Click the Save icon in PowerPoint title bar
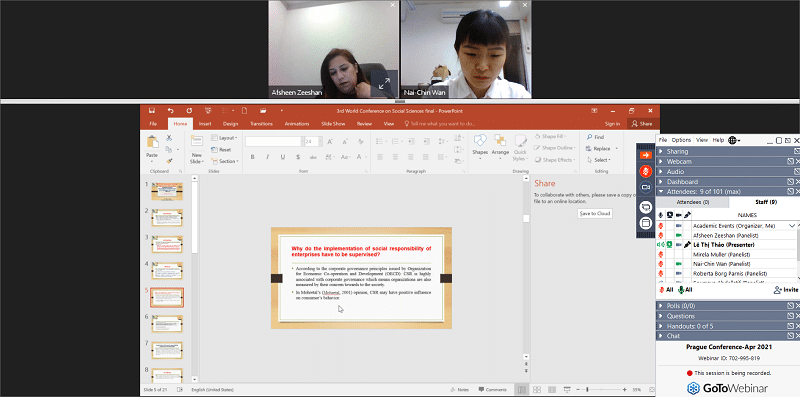The image size is (800, 397). click(152, 110)
